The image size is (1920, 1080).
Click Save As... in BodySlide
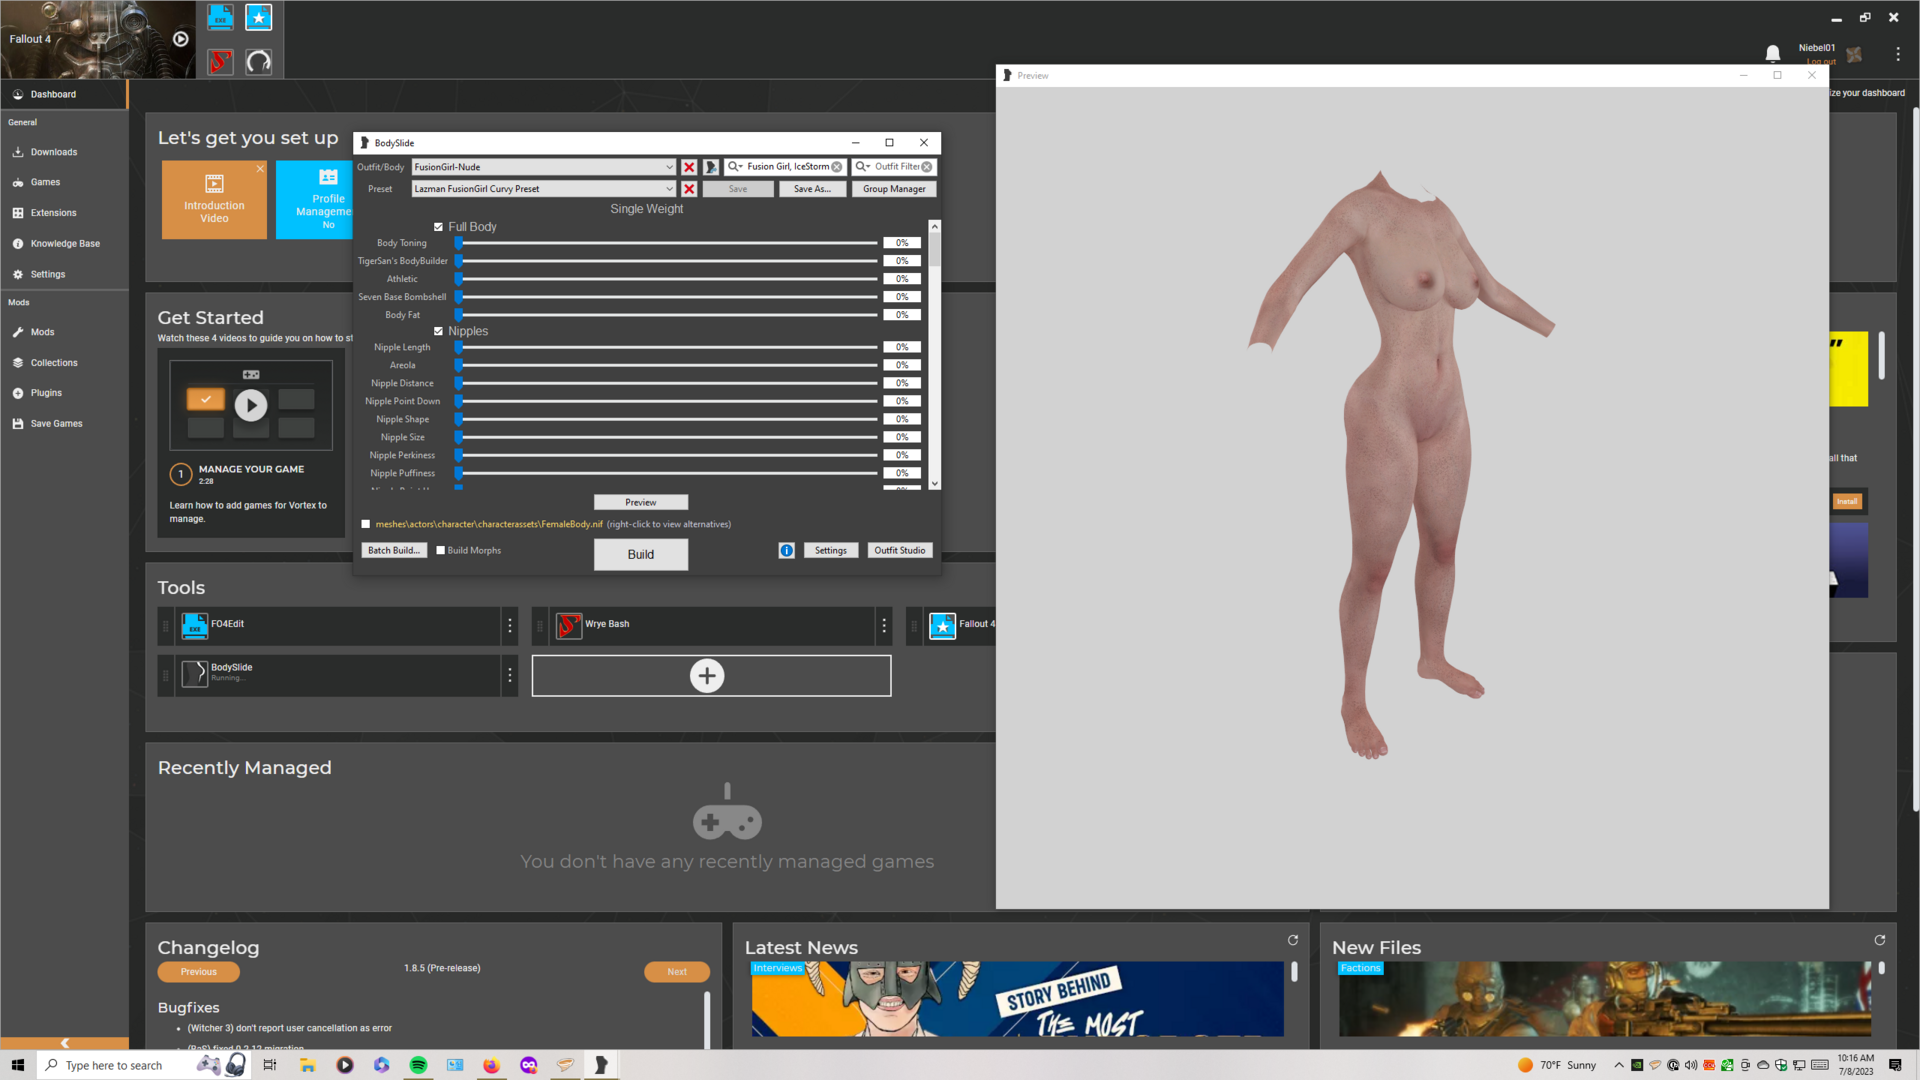point(812,189)
